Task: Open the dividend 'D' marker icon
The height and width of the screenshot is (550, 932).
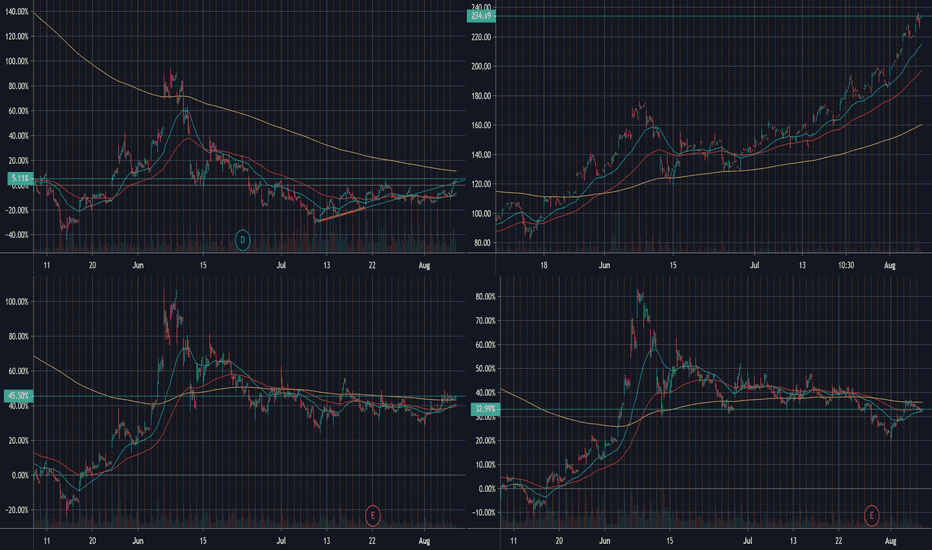Action: pos(243,240)
